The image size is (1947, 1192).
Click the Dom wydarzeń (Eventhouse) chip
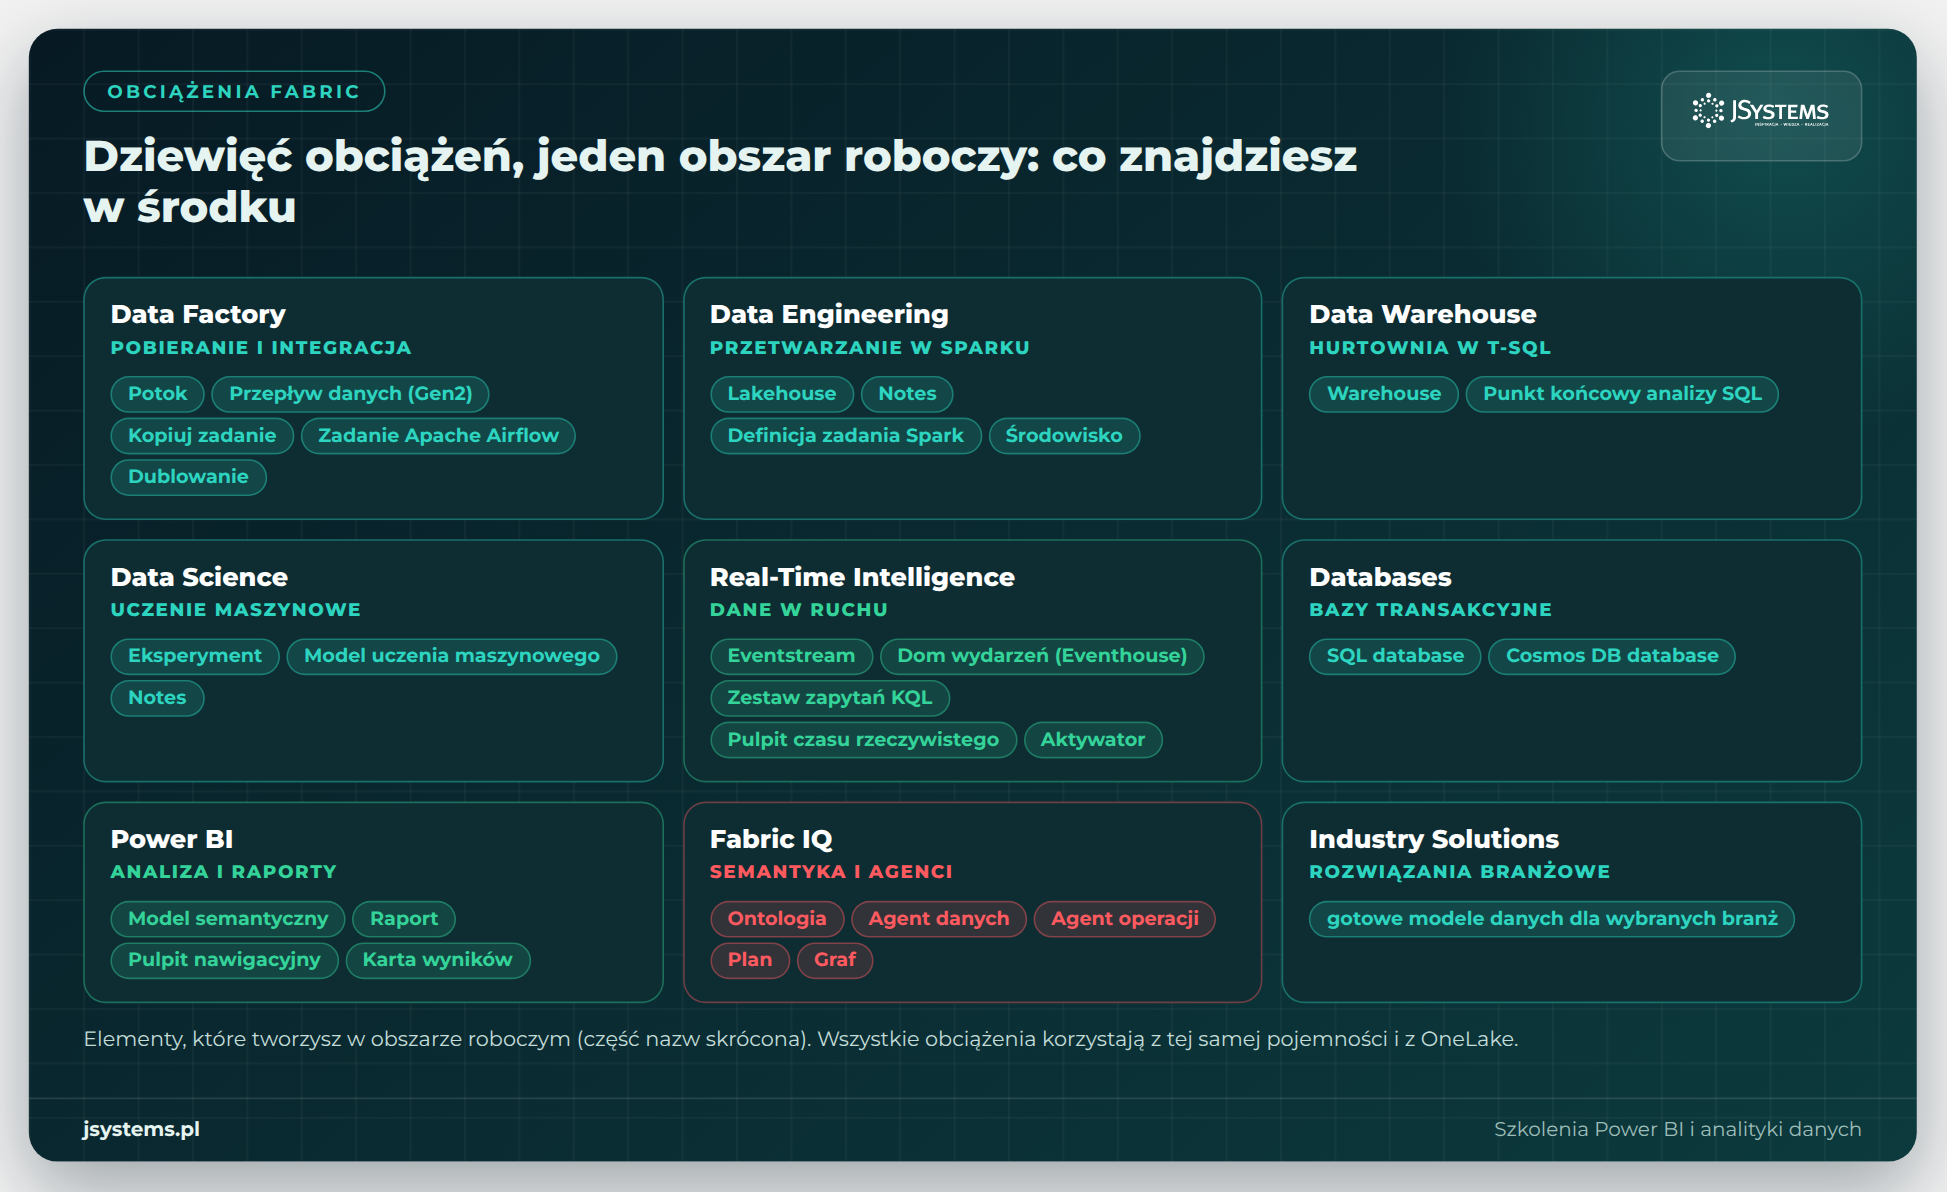click(1042, 656)
